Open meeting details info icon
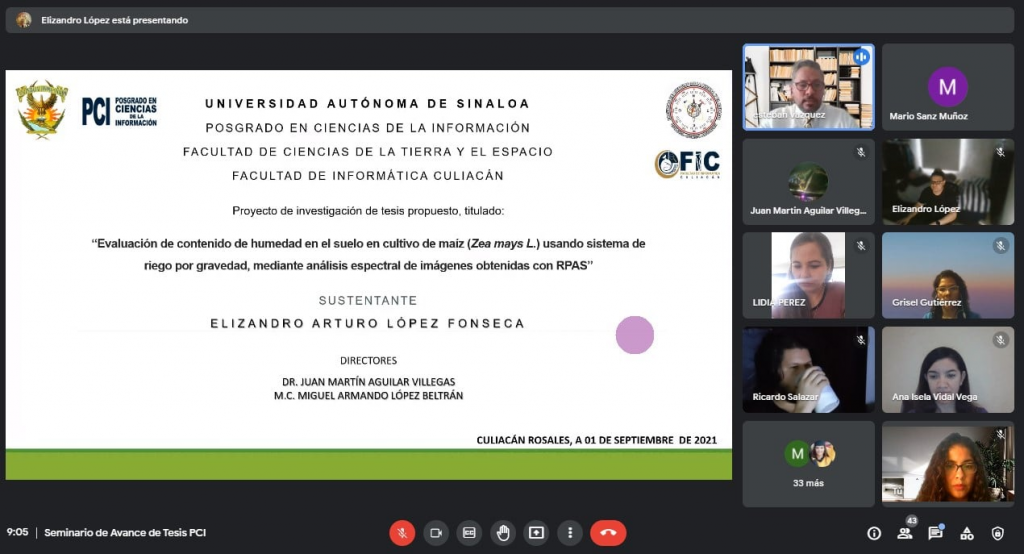Image resolution: width=1024 pixels, height=554 pixels. click(874, 533)
